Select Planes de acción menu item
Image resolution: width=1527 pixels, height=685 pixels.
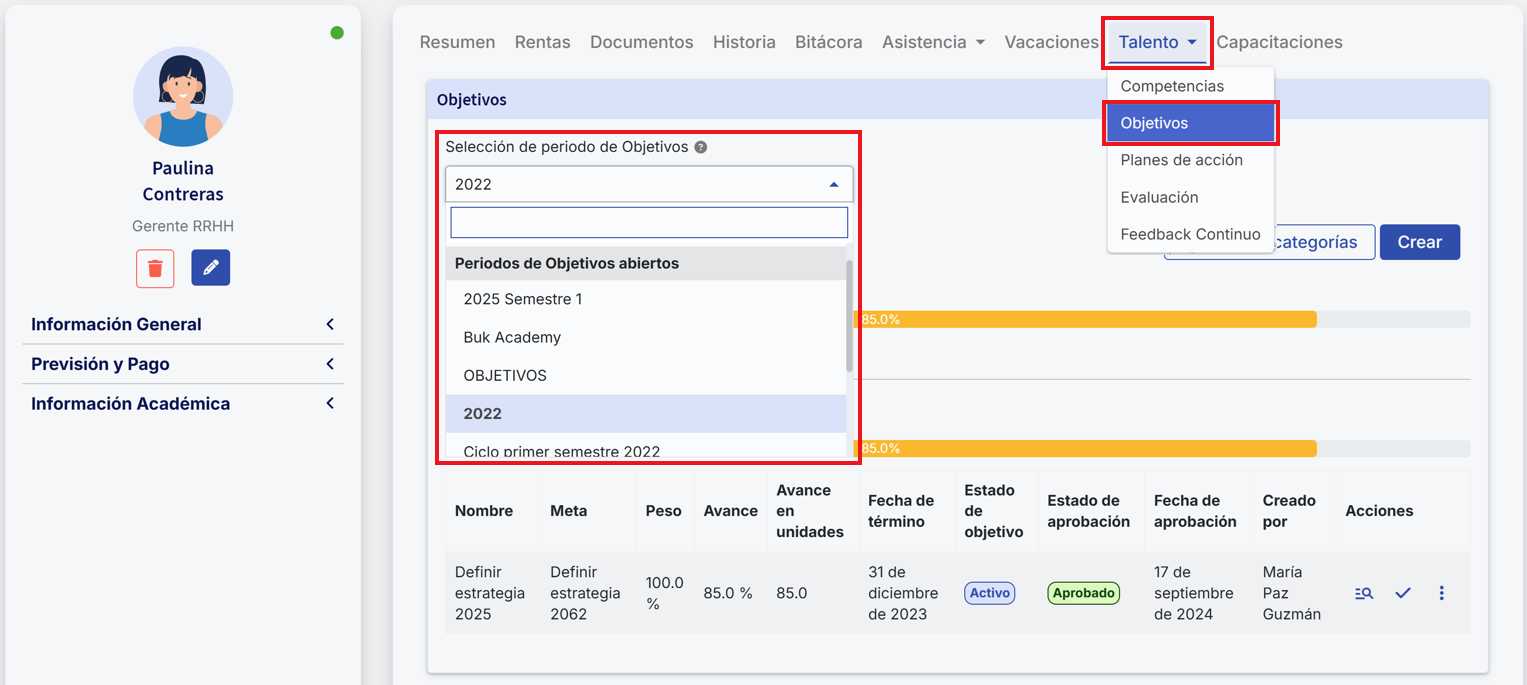coord(1181,160)
